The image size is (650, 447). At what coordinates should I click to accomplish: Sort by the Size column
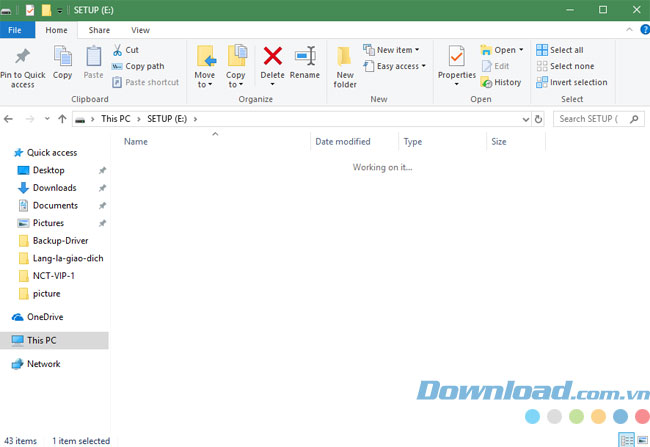point(498,142)
